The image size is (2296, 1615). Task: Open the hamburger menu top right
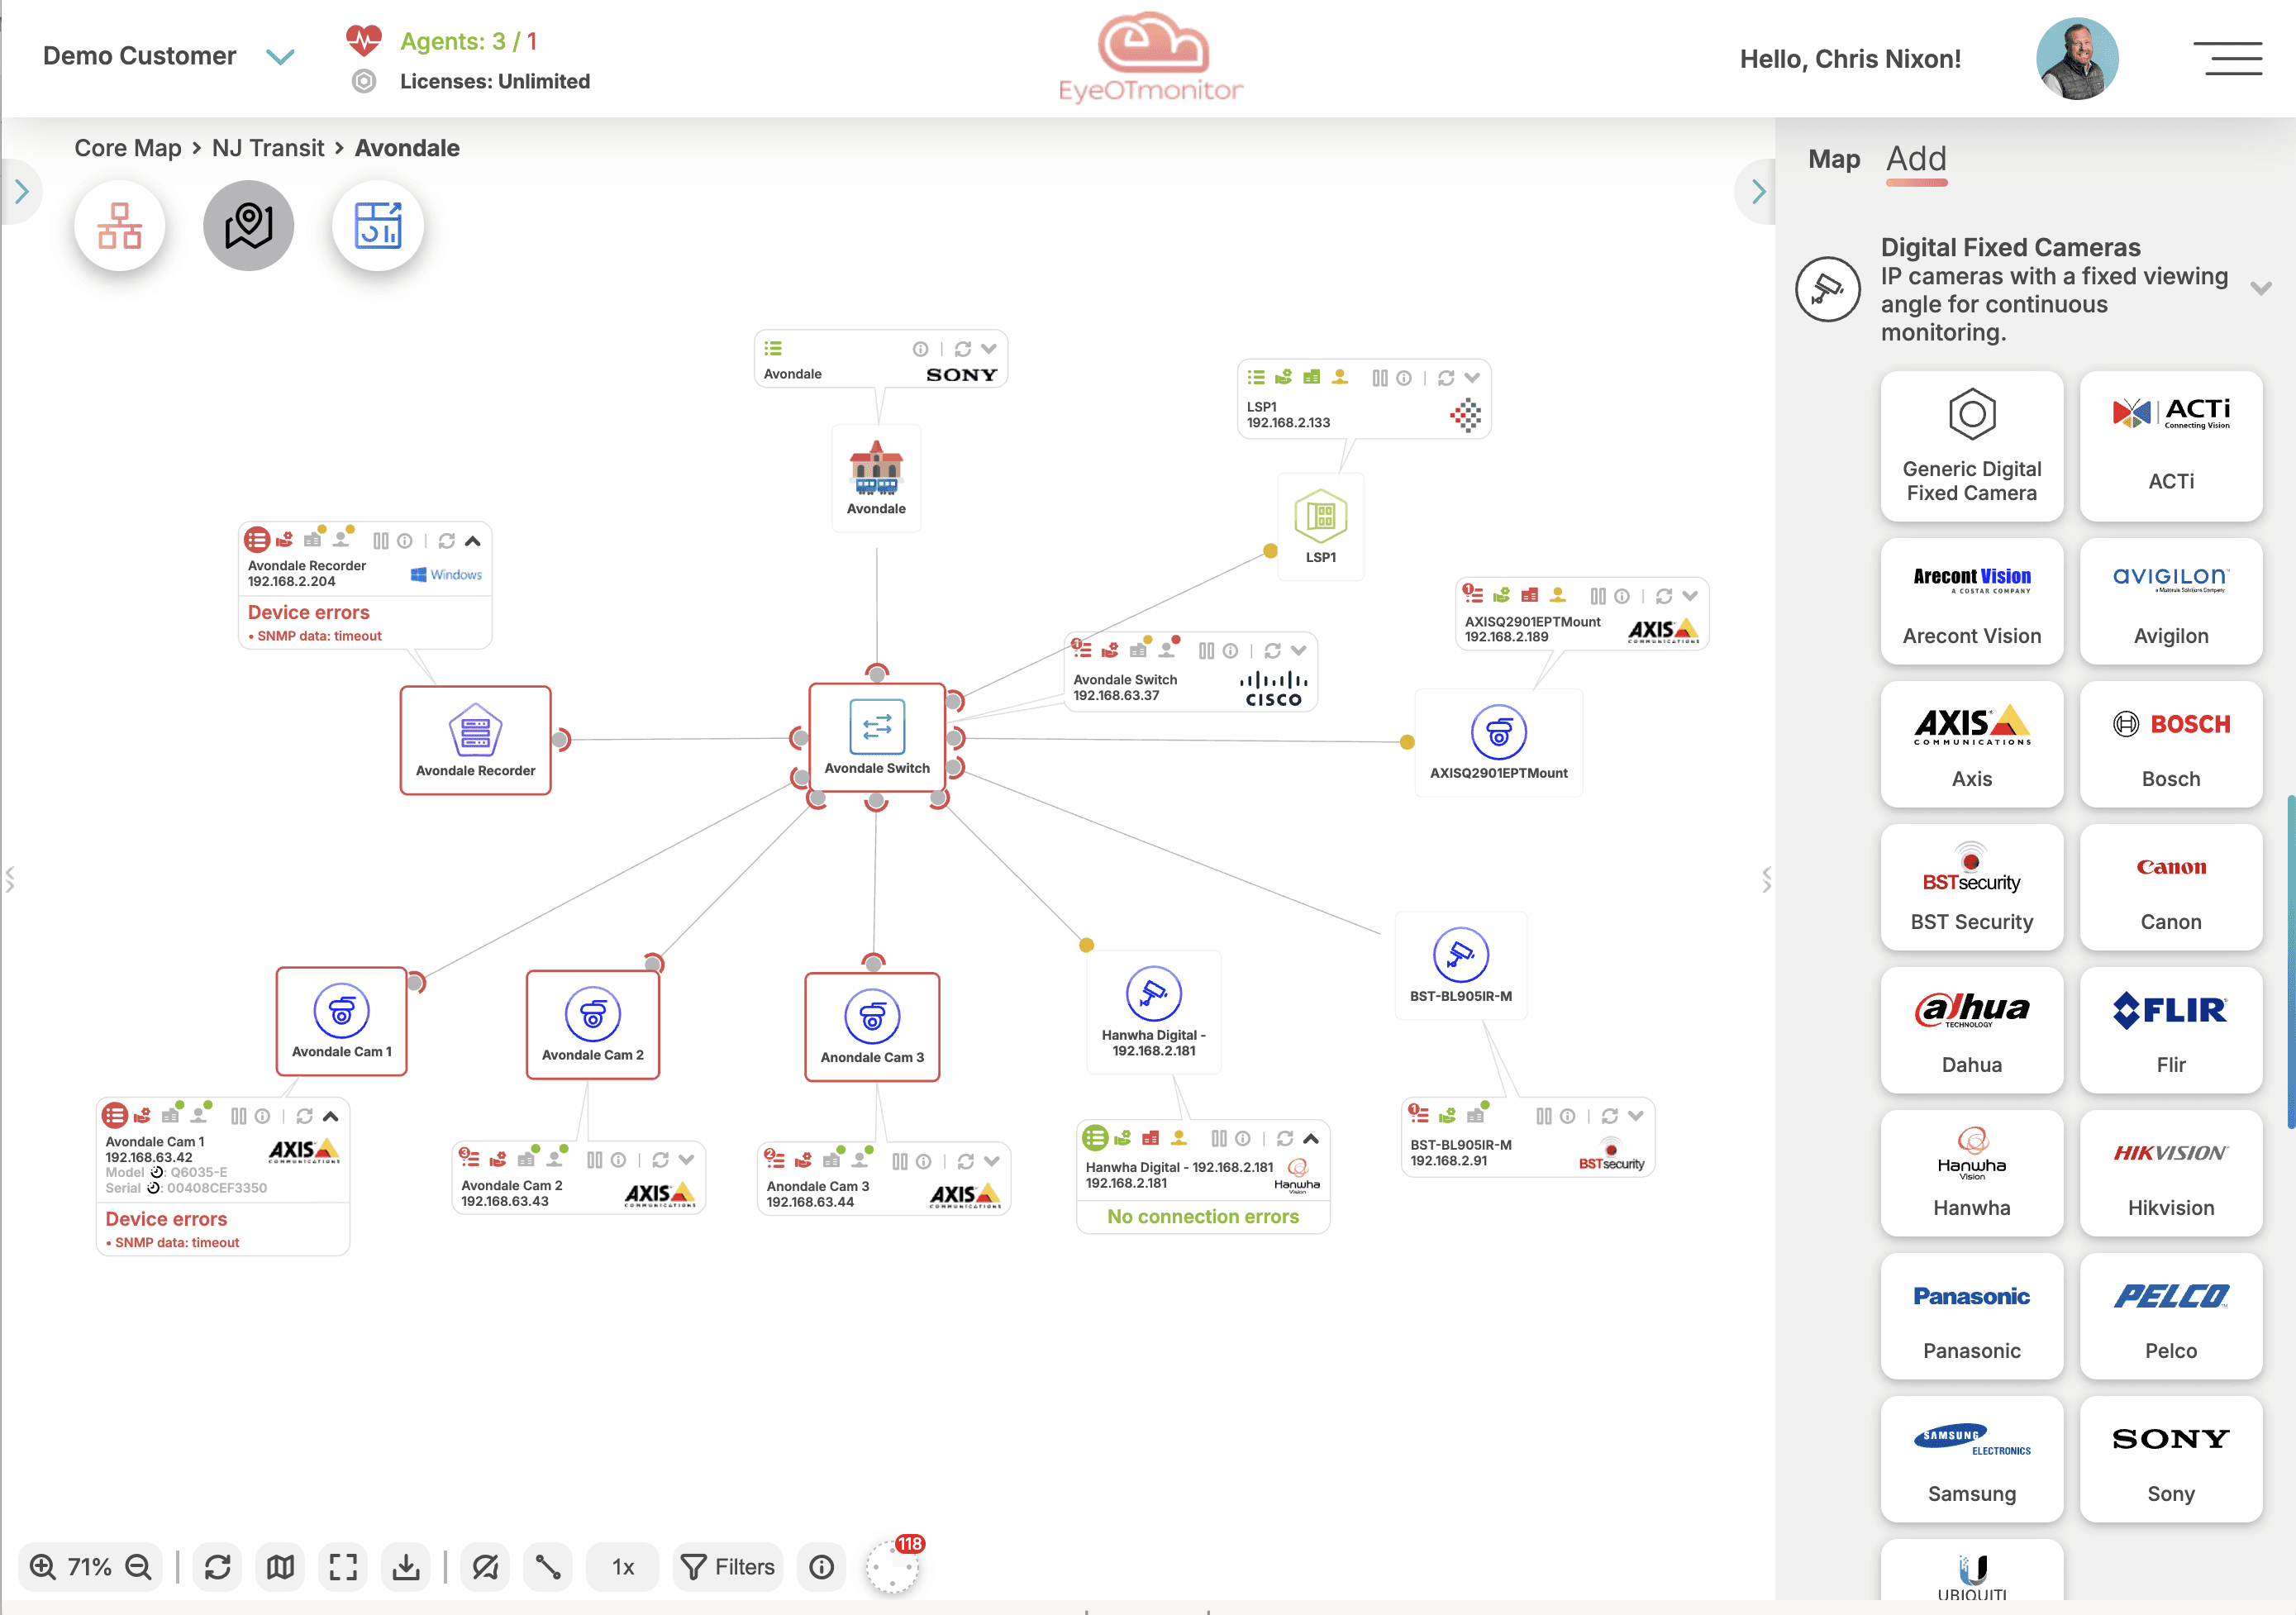click(x=2227, y=58)
